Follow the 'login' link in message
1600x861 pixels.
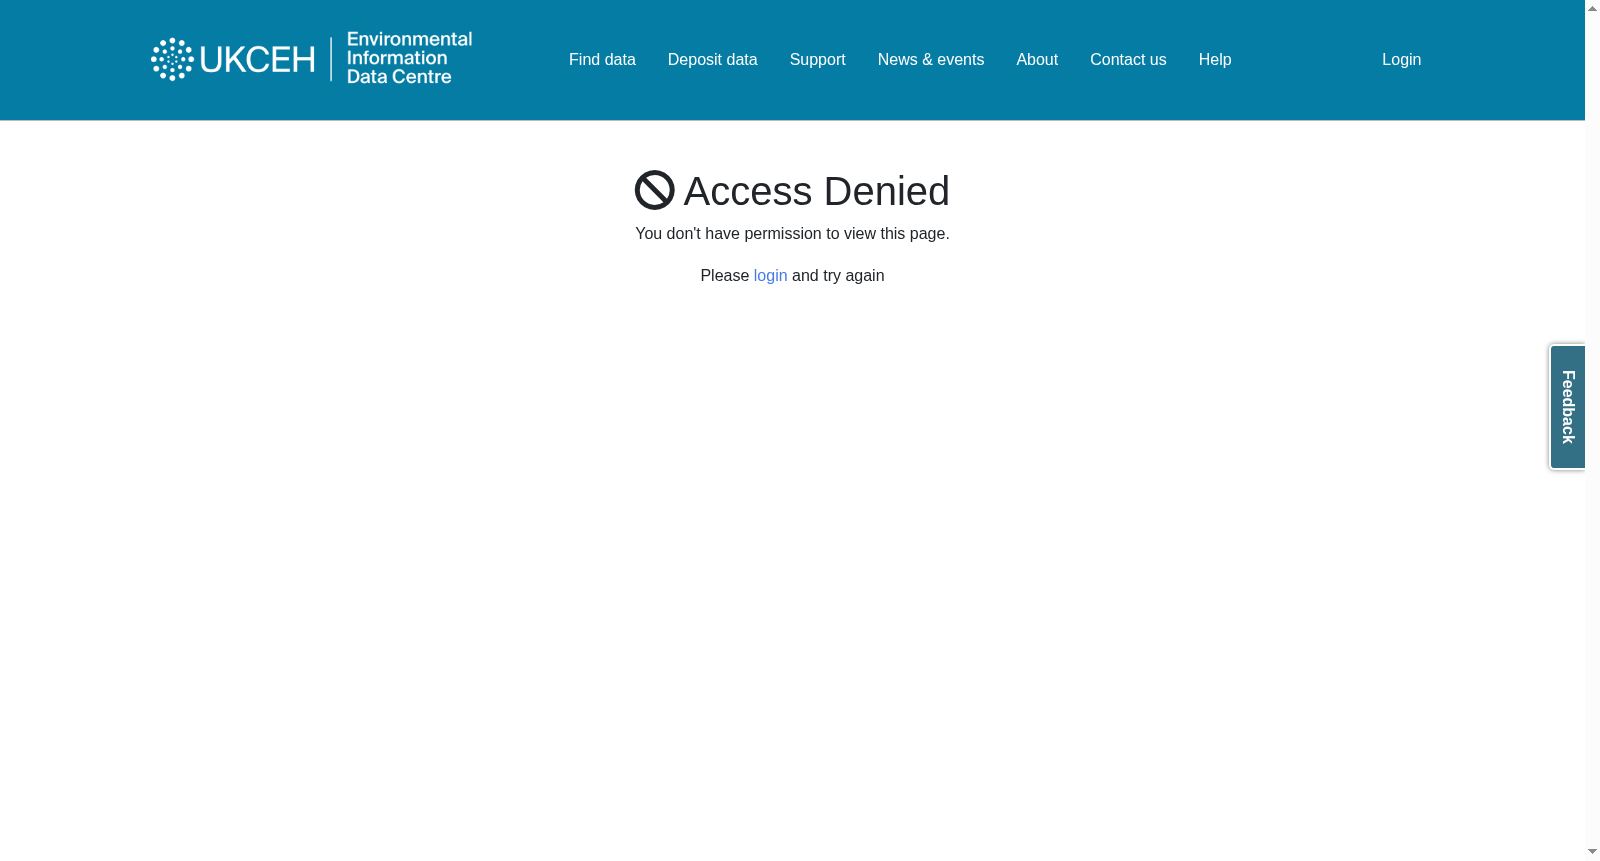pos(770,276)
